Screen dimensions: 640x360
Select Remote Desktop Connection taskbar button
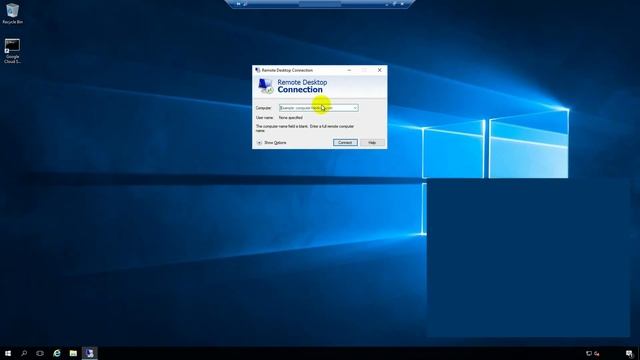90,353
